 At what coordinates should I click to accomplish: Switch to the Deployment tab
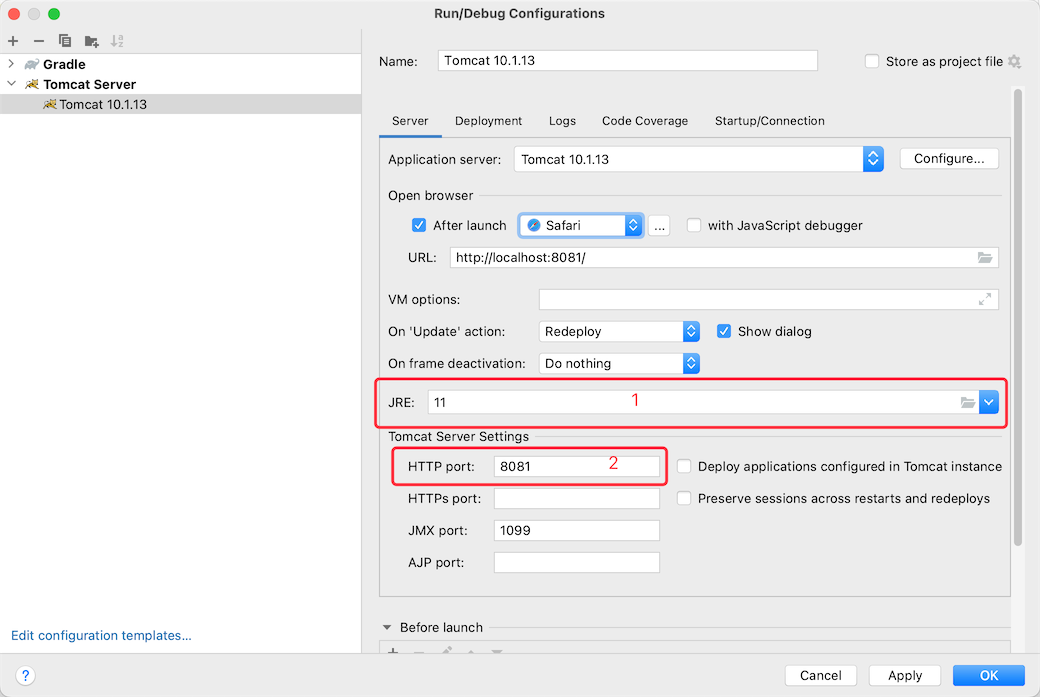488,121
